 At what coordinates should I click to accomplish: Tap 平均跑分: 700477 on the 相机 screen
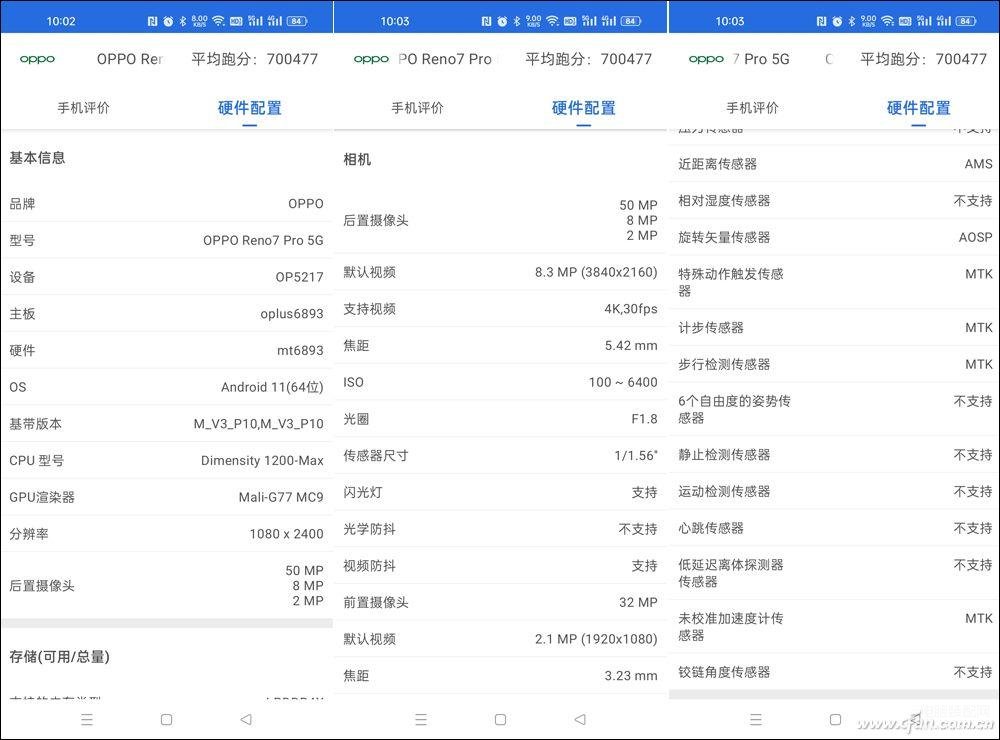589,59
